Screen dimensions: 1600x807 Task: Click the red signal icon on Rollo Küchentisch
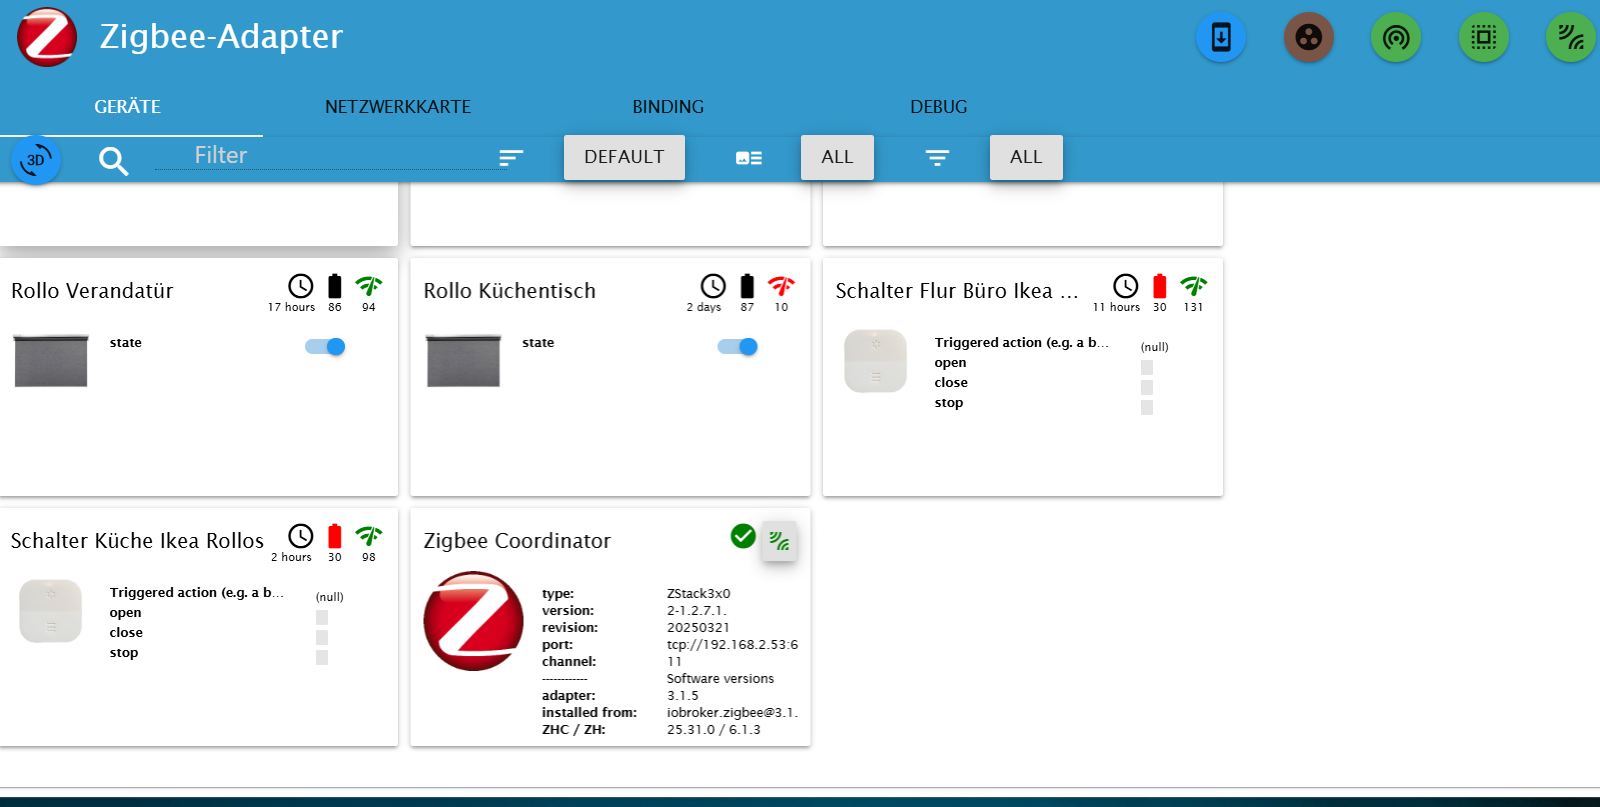coord(781,286)
